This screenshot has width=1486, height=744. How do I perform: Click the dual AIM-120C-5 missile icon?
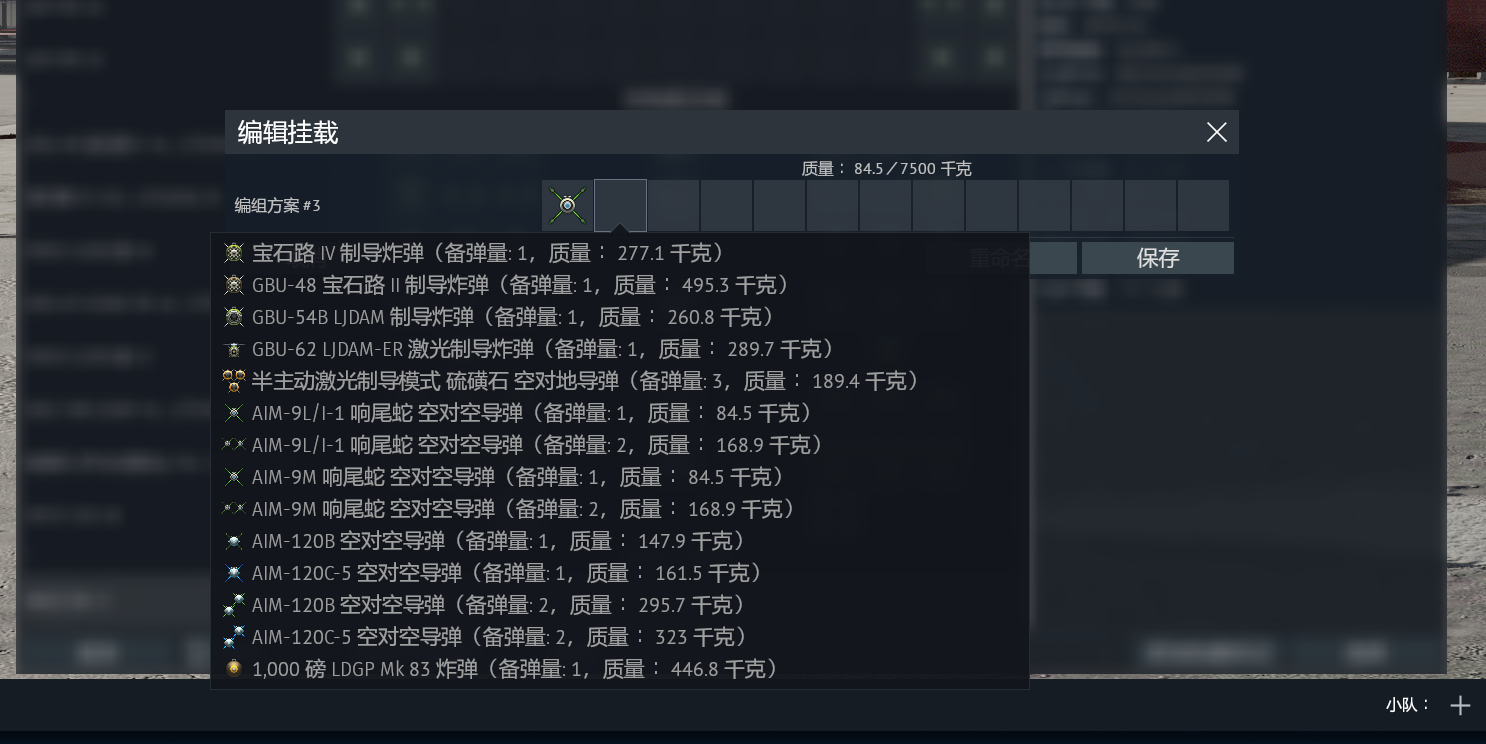pos(234,637)
